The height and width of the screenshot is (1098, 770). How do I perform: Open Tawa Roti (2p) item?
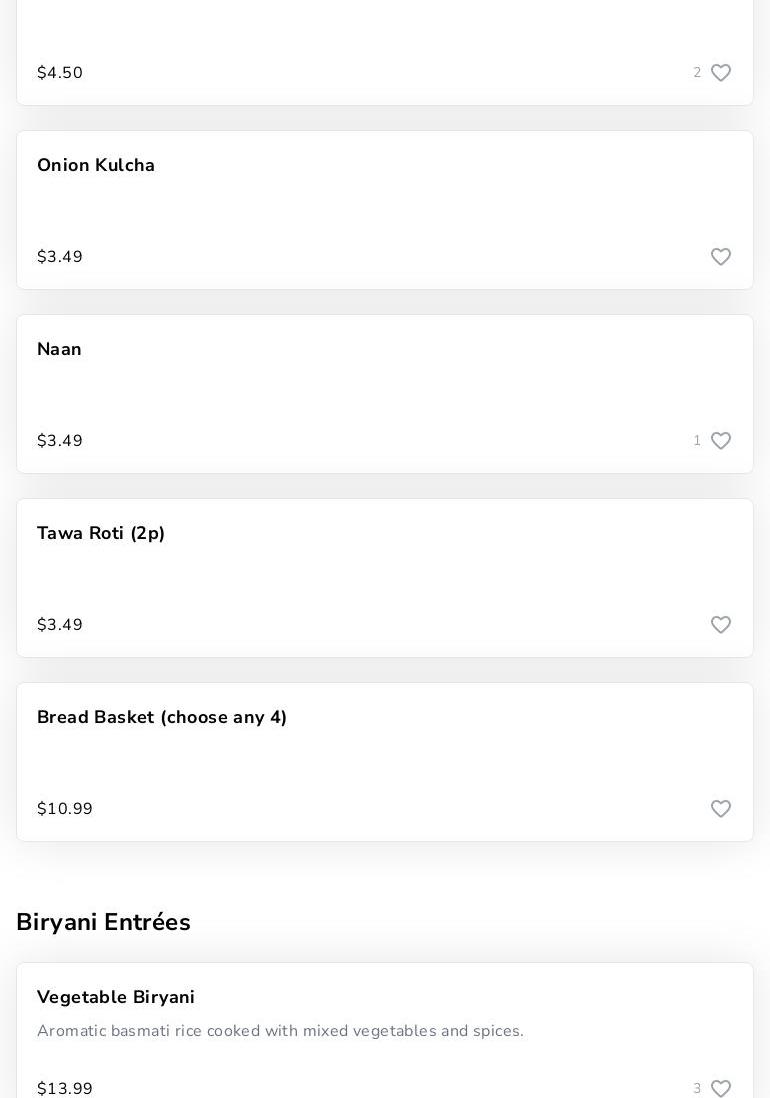101,534
